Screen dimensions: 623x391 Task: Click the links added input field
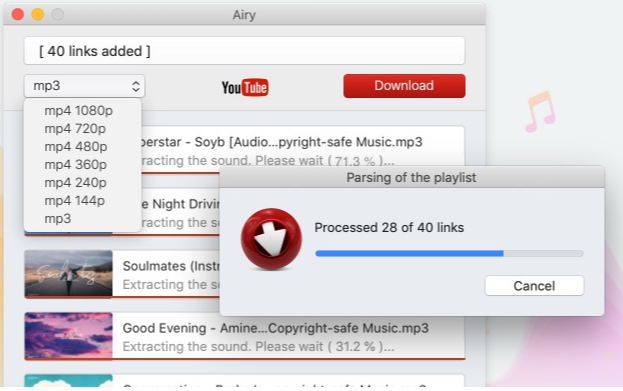244,51
